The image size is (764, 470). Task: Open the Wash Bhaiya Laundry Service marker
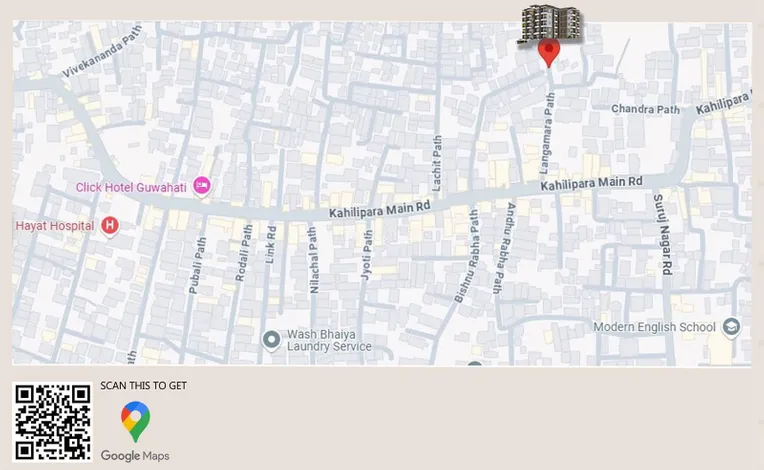point(271,340)
